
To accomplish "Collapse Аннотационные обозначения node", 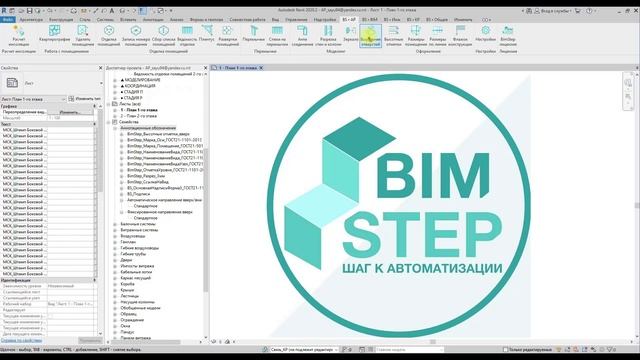I will [115, 128].
